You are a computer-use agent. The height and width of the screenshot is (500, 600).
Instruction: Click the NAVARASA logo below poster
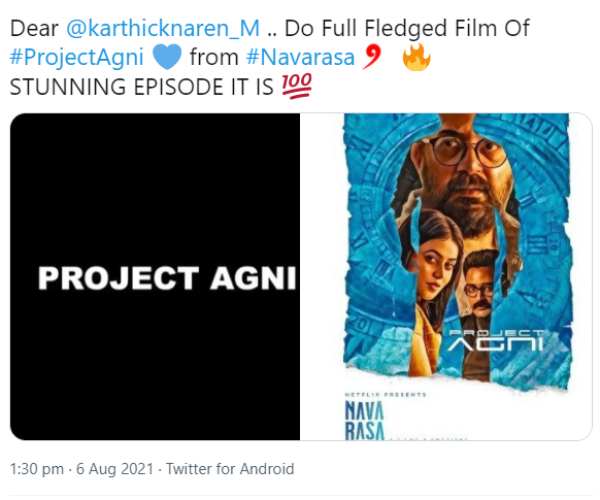364,420
